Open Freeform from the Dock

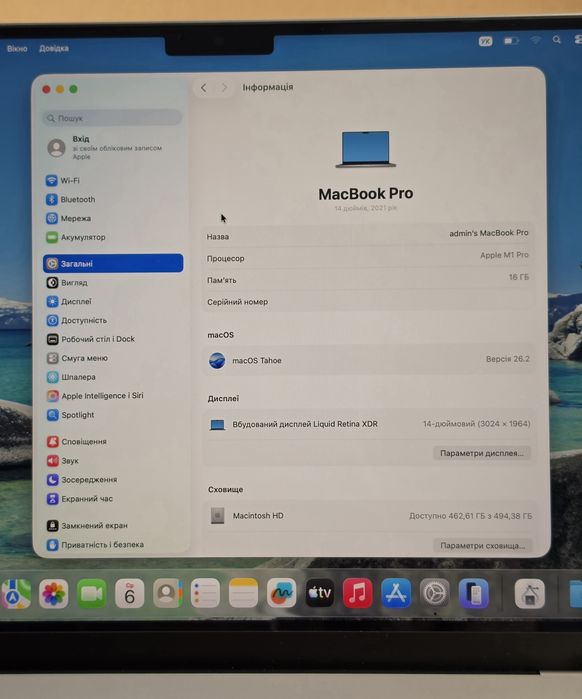pyautogui.click(x=281, y=593)
